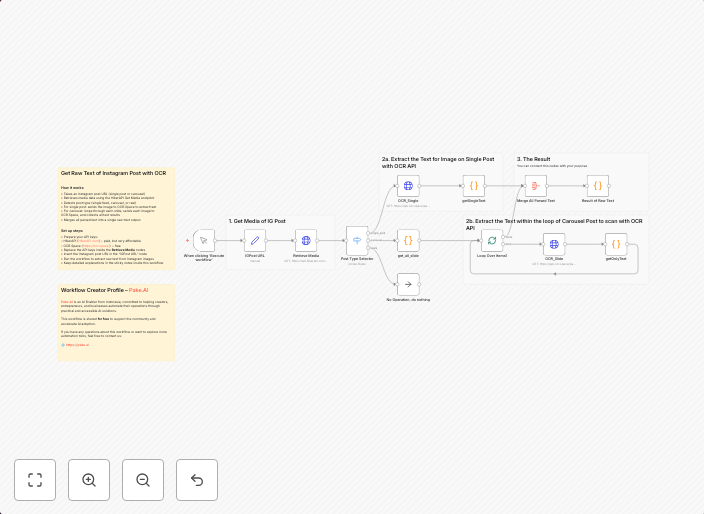704x514 pixels.
Task: Click the getSingleText code node
Action: 473,186
